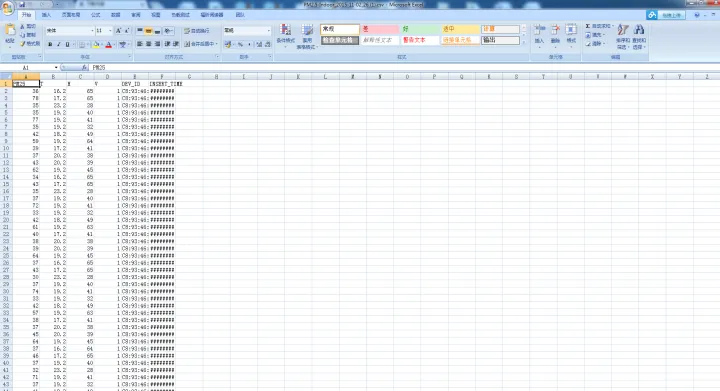The image size is (720, 391).
Task: Click the insert function fx button
Action: [x=84, y=67]
